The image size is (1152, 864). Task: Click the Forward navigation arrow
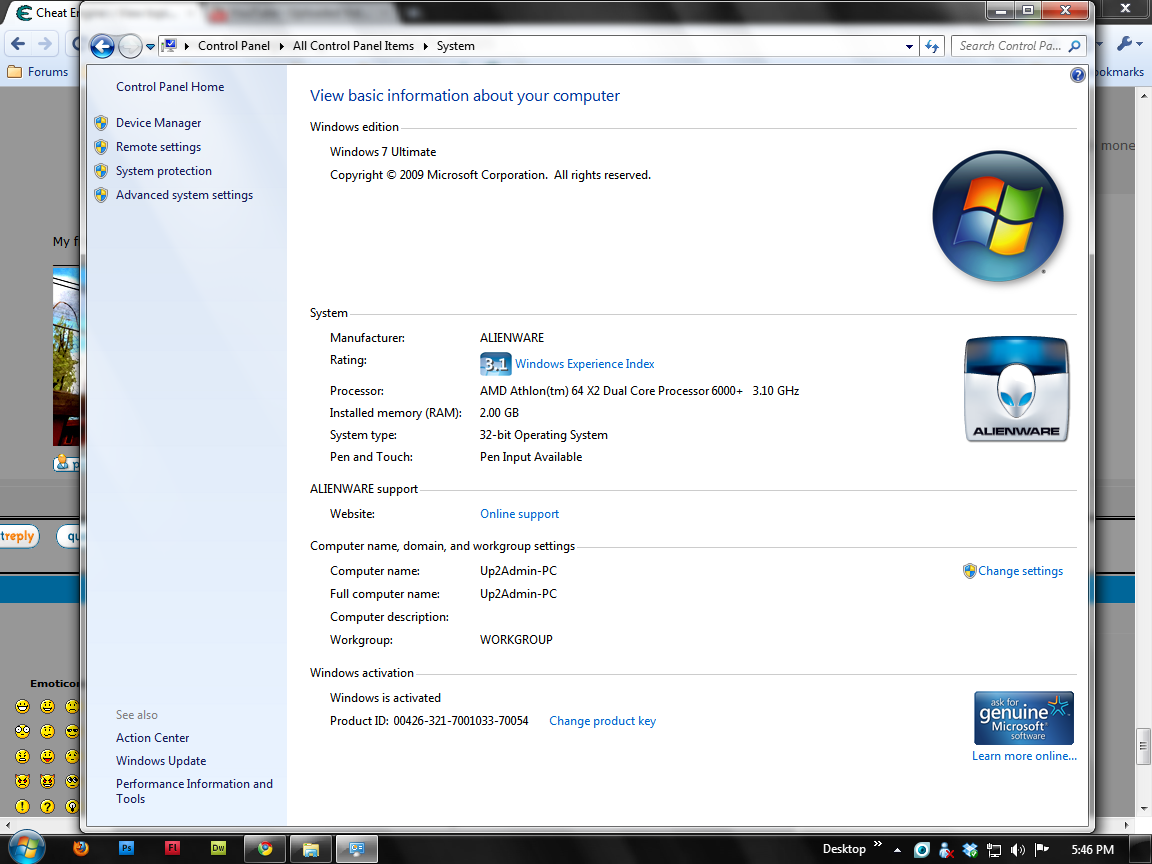(x=130, y=46)
